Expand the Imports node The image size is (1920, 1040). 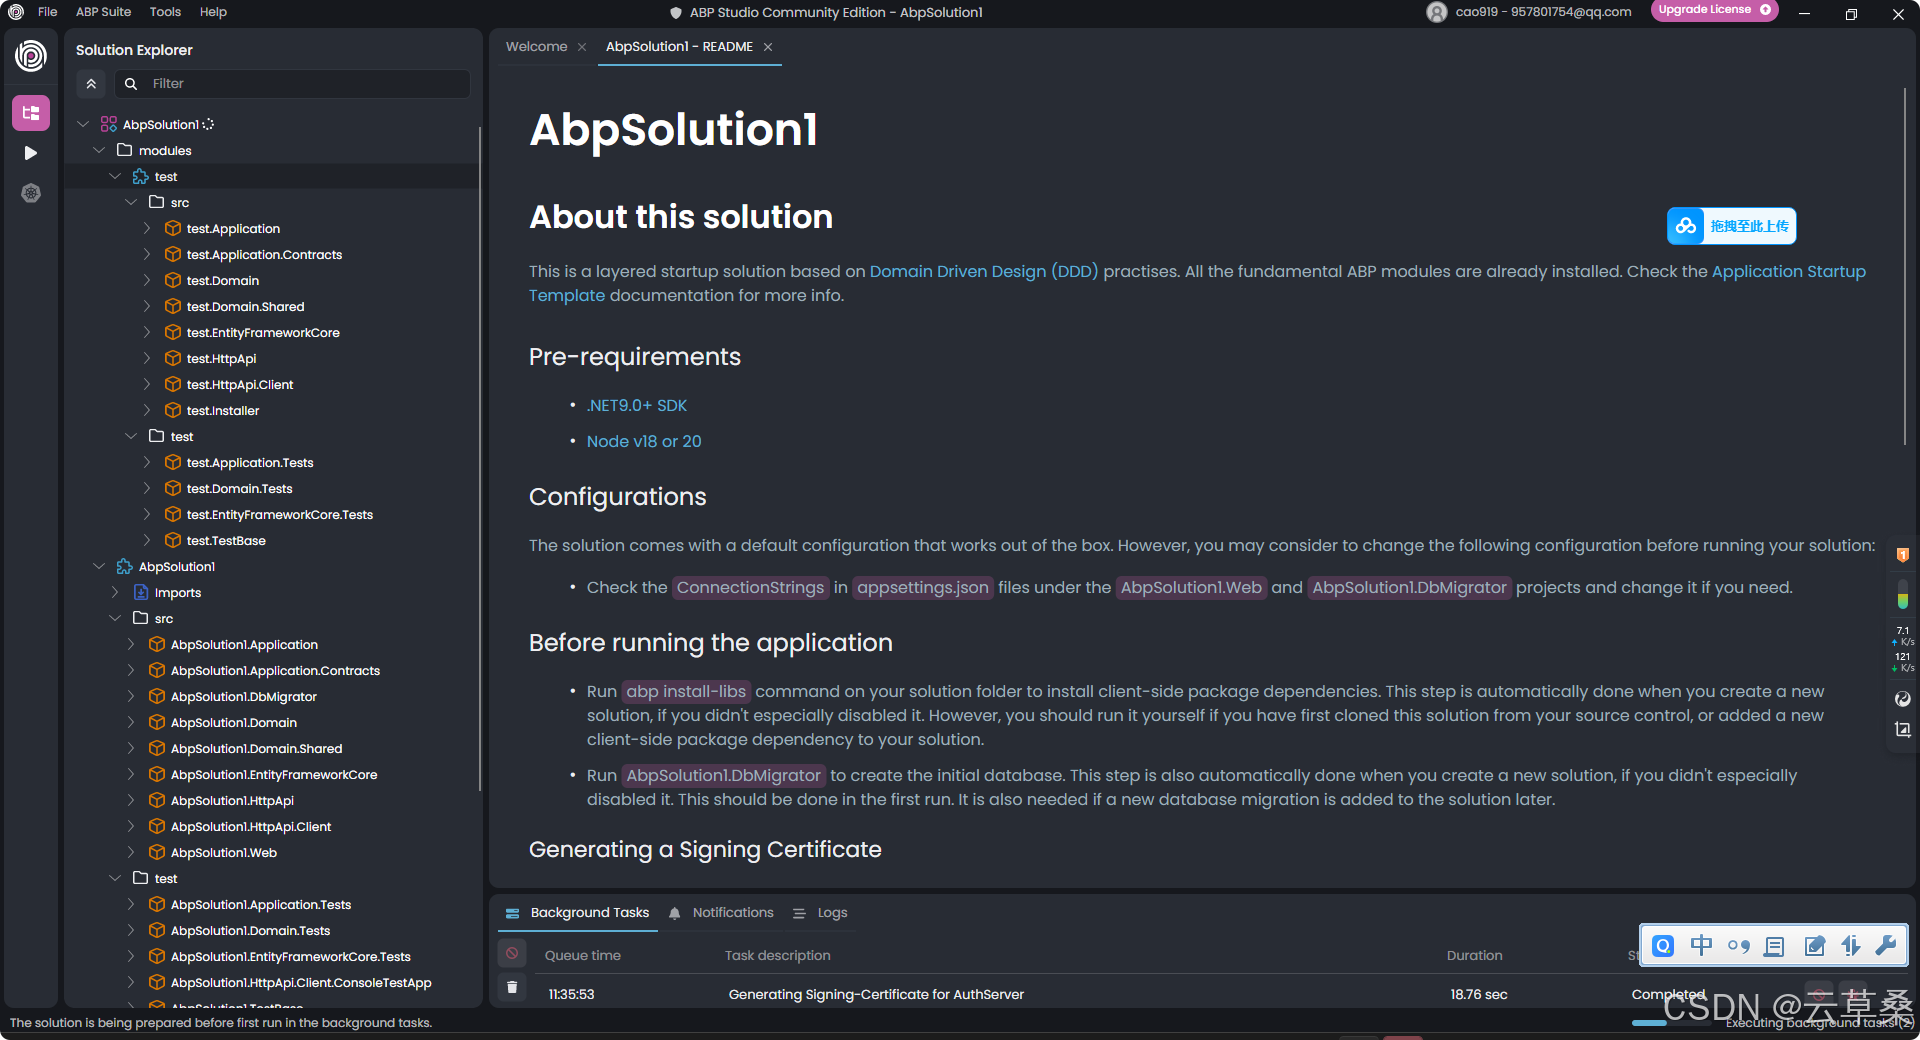[x=115, y=592]
